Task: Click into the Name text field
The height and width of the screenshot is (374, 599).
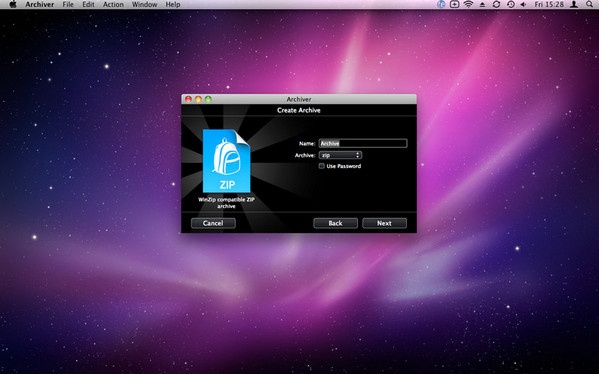Action: pos(363,143)
